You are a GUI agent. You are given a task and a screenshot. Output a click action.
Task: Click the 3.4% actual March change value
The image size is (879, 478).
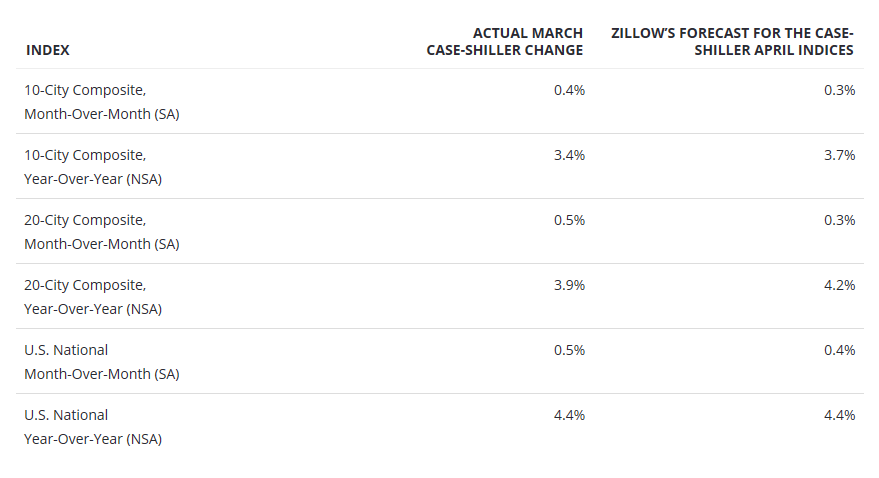[569, 155]
